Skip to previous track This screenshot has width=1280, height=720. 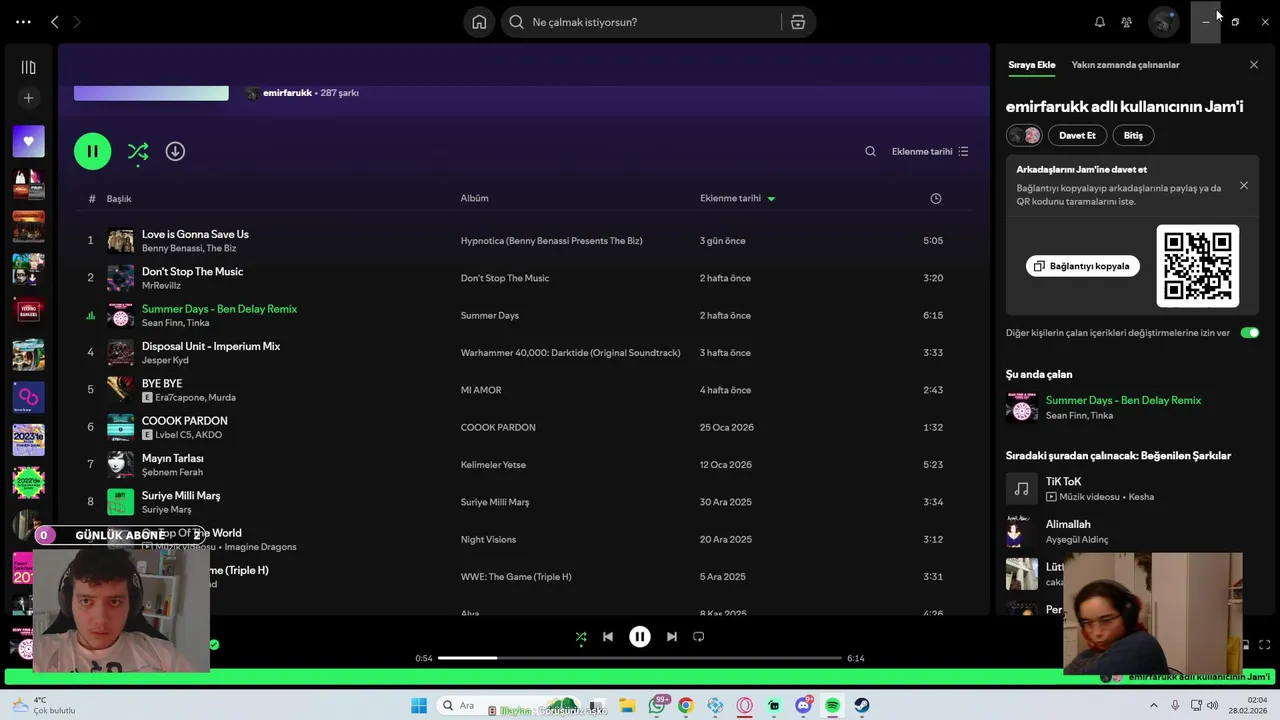608,637
